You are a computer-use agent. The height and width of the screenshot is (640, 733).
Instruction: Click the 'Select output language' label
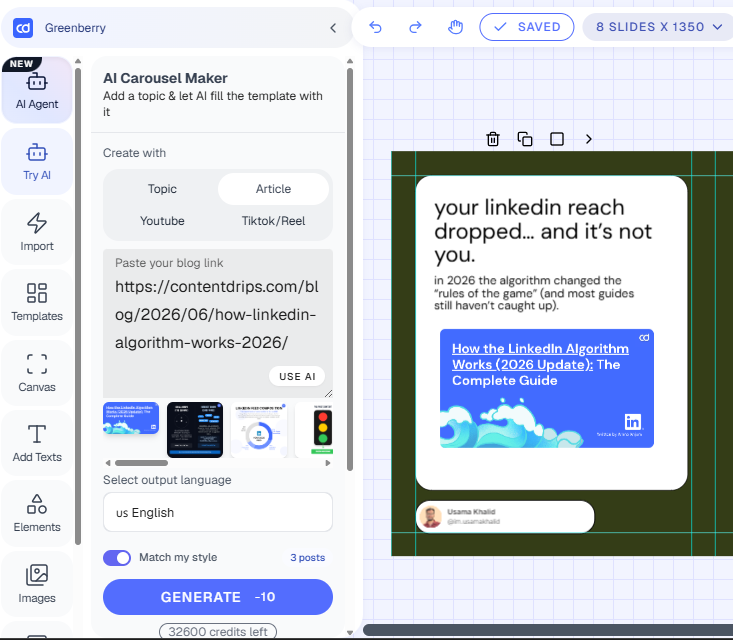coord(167,480)
